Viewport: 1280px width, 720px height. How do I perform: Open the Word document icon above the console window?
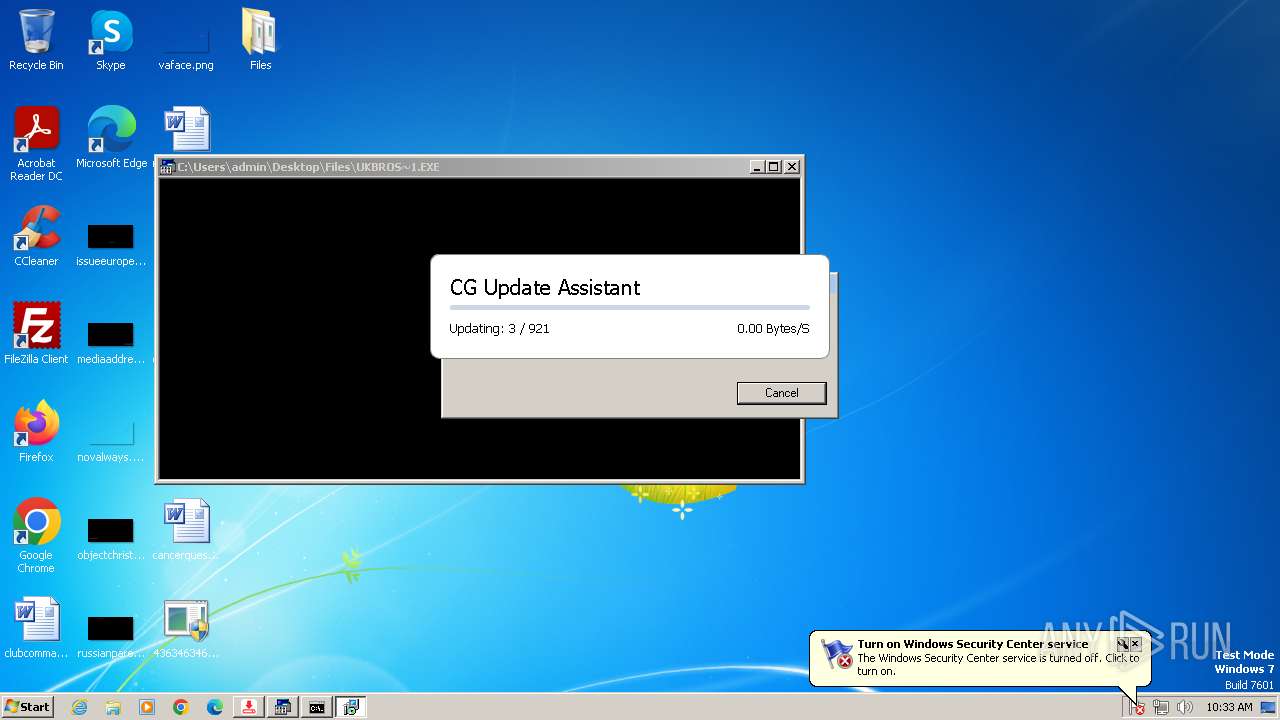click(x=186, y=130)
